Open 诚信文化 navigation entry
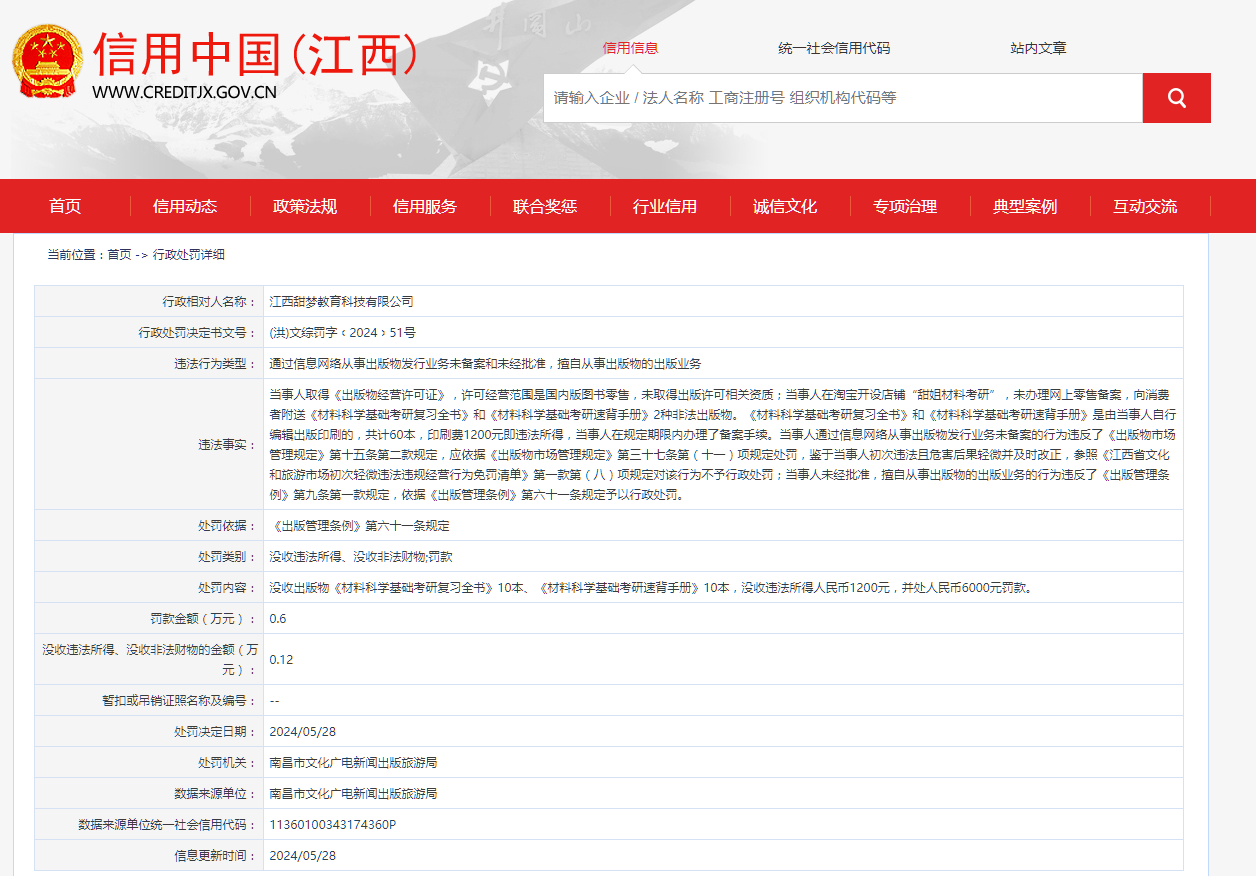 [786, 206]
